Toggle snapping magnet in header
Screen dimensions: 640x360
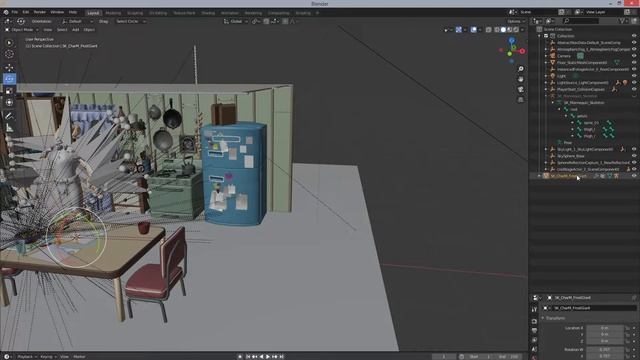[266, 21]
